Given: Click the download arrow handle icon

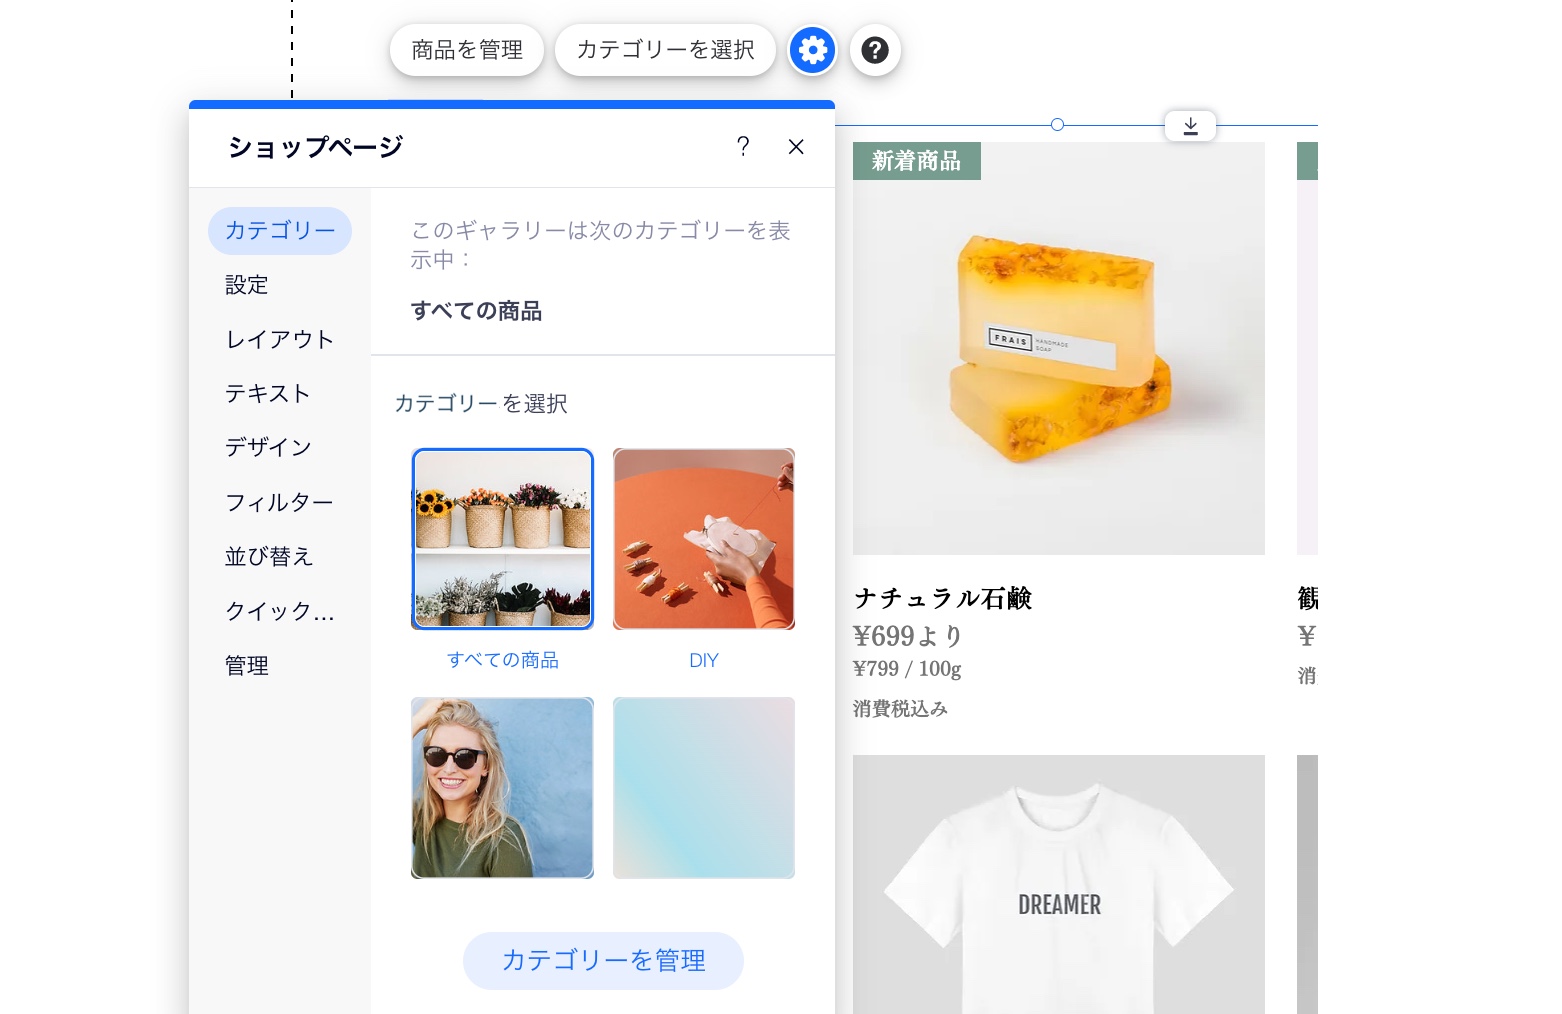Looking at the screenshot, I should [1190, 126].
